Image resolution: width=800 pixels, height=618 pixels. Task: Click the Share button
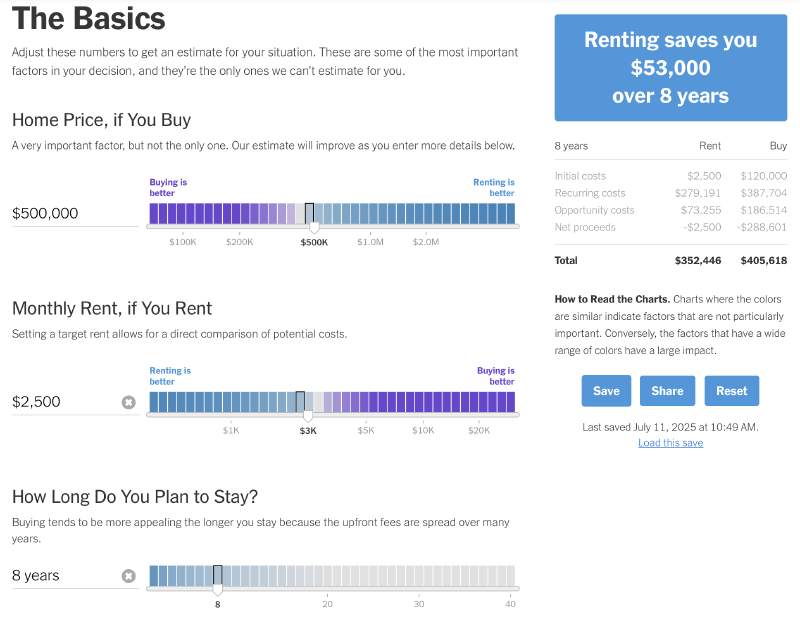(667, 390)
